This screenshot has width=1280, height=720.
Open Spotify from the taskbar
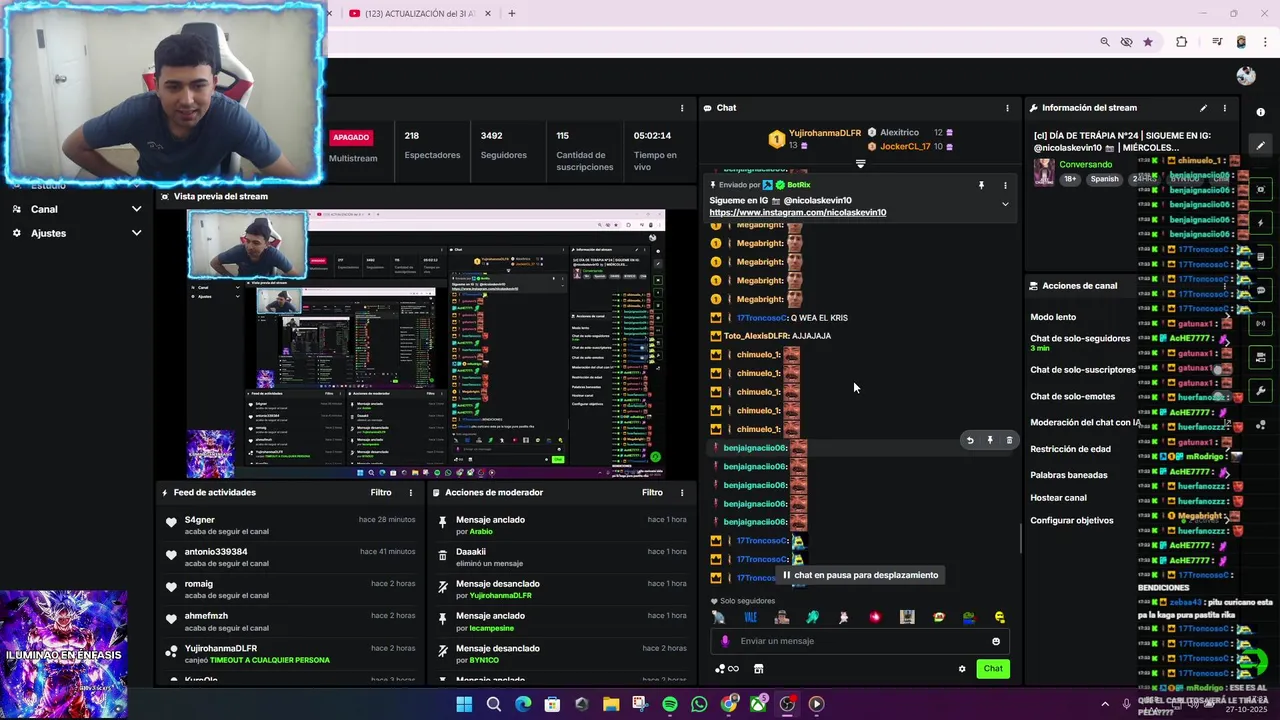(x=670, y=704)
